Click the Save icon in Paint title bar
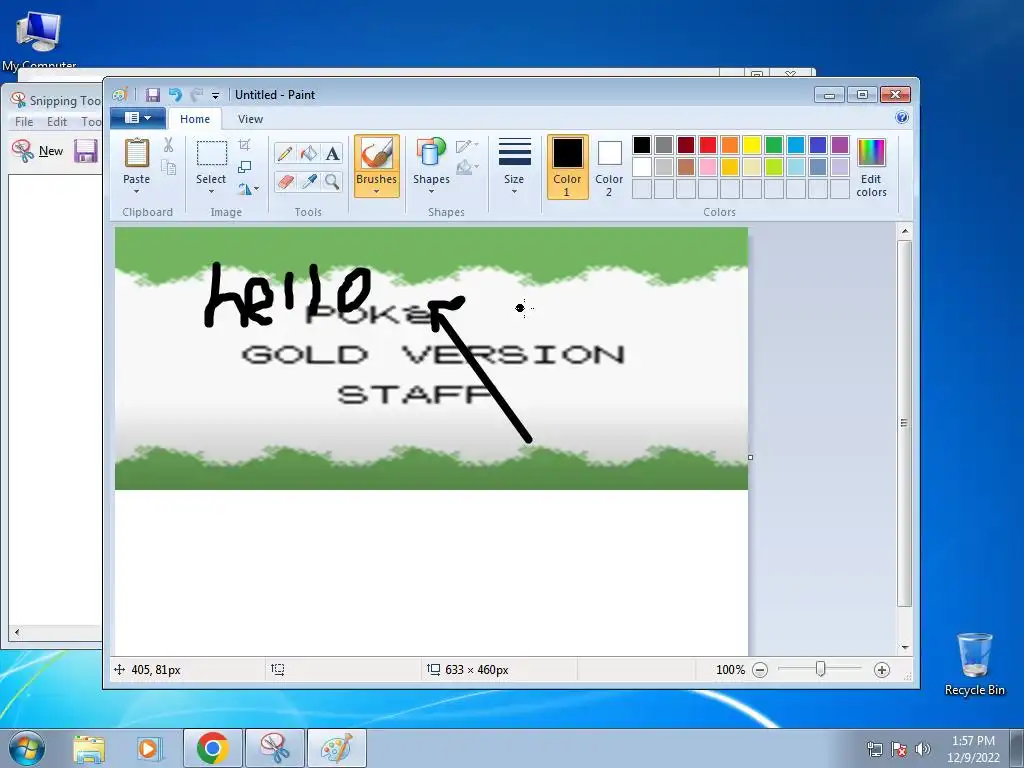The height and width of the screenshot is (768, 1024). (x=153, y=95)
